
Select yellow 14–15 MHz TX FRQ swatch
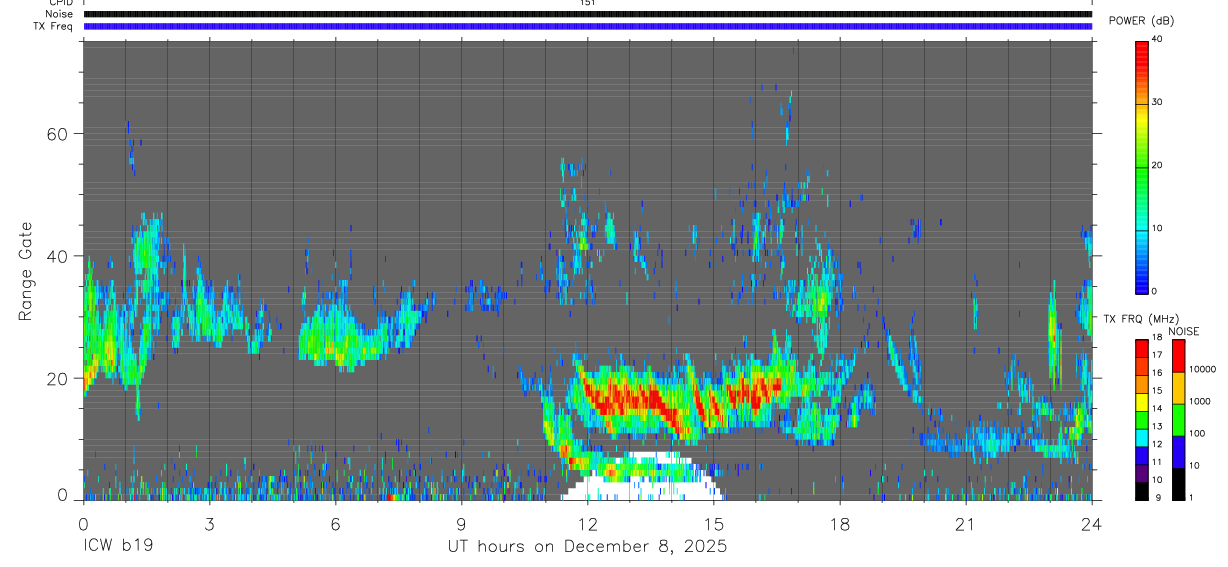(1142, 402)
